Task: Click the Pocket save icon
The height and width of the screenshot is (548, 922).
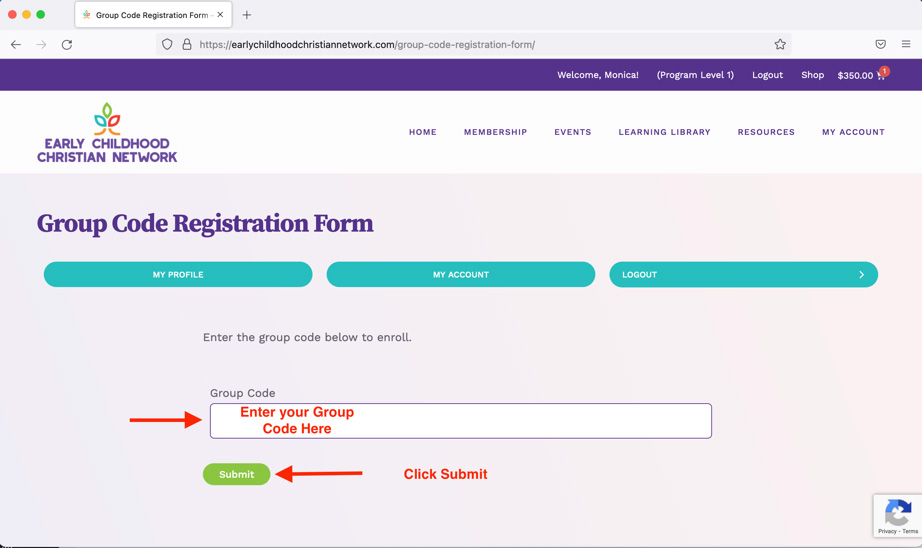Action: point(880,44)
